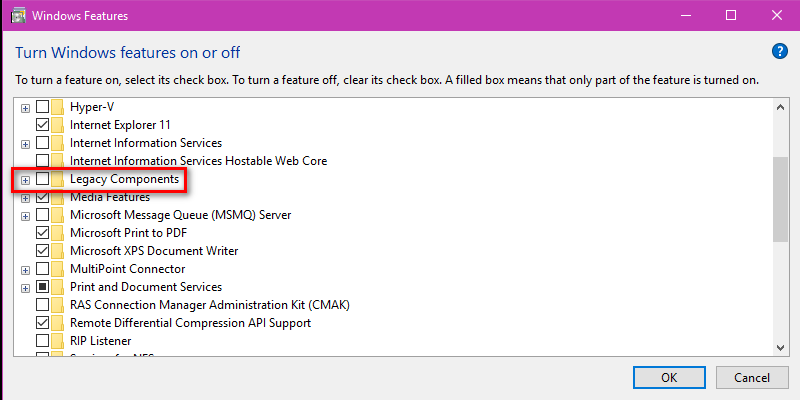The width and height of the screenshot is (800, 400).
Task: Click the RIP Listener folder icon
Action: tap(58, 341)
